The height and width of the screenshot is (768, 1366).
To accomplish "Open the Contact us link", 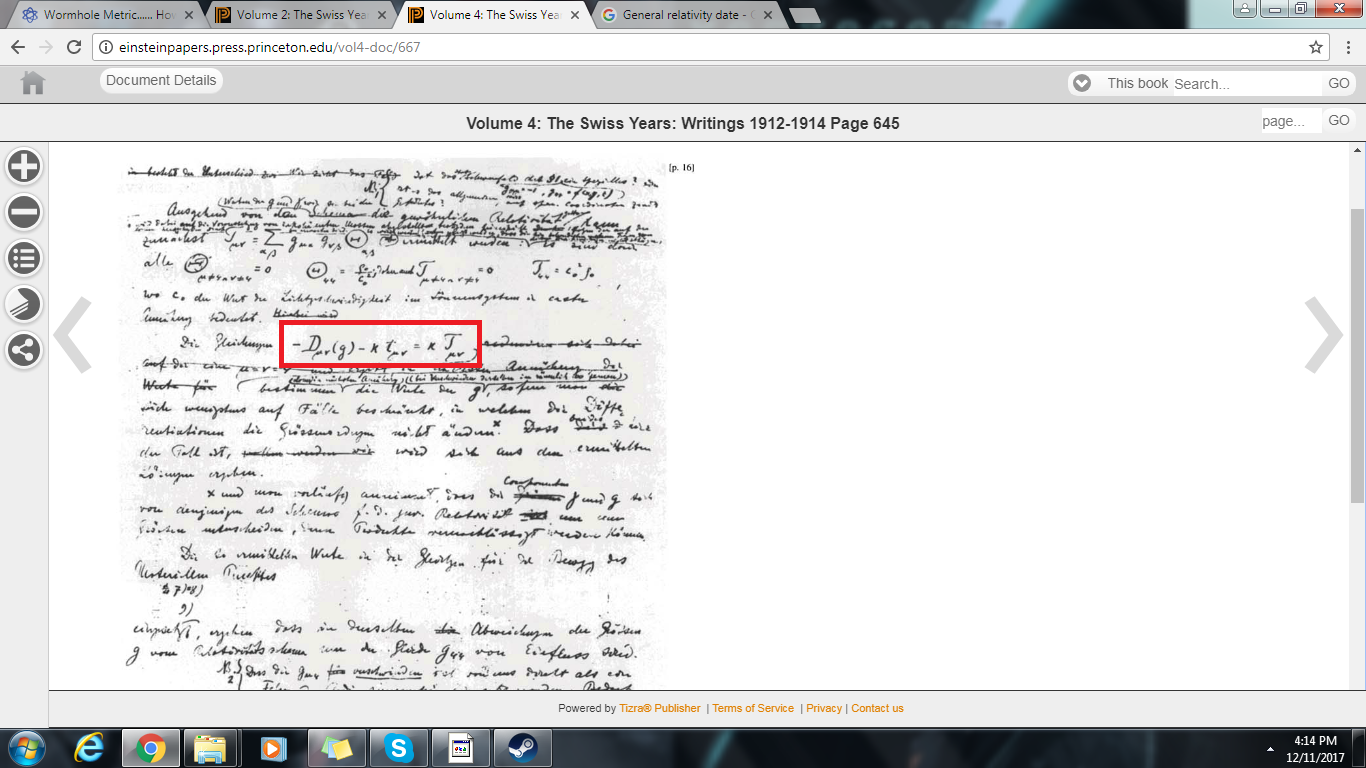I will pyautogui.click(x=877, y=708).
